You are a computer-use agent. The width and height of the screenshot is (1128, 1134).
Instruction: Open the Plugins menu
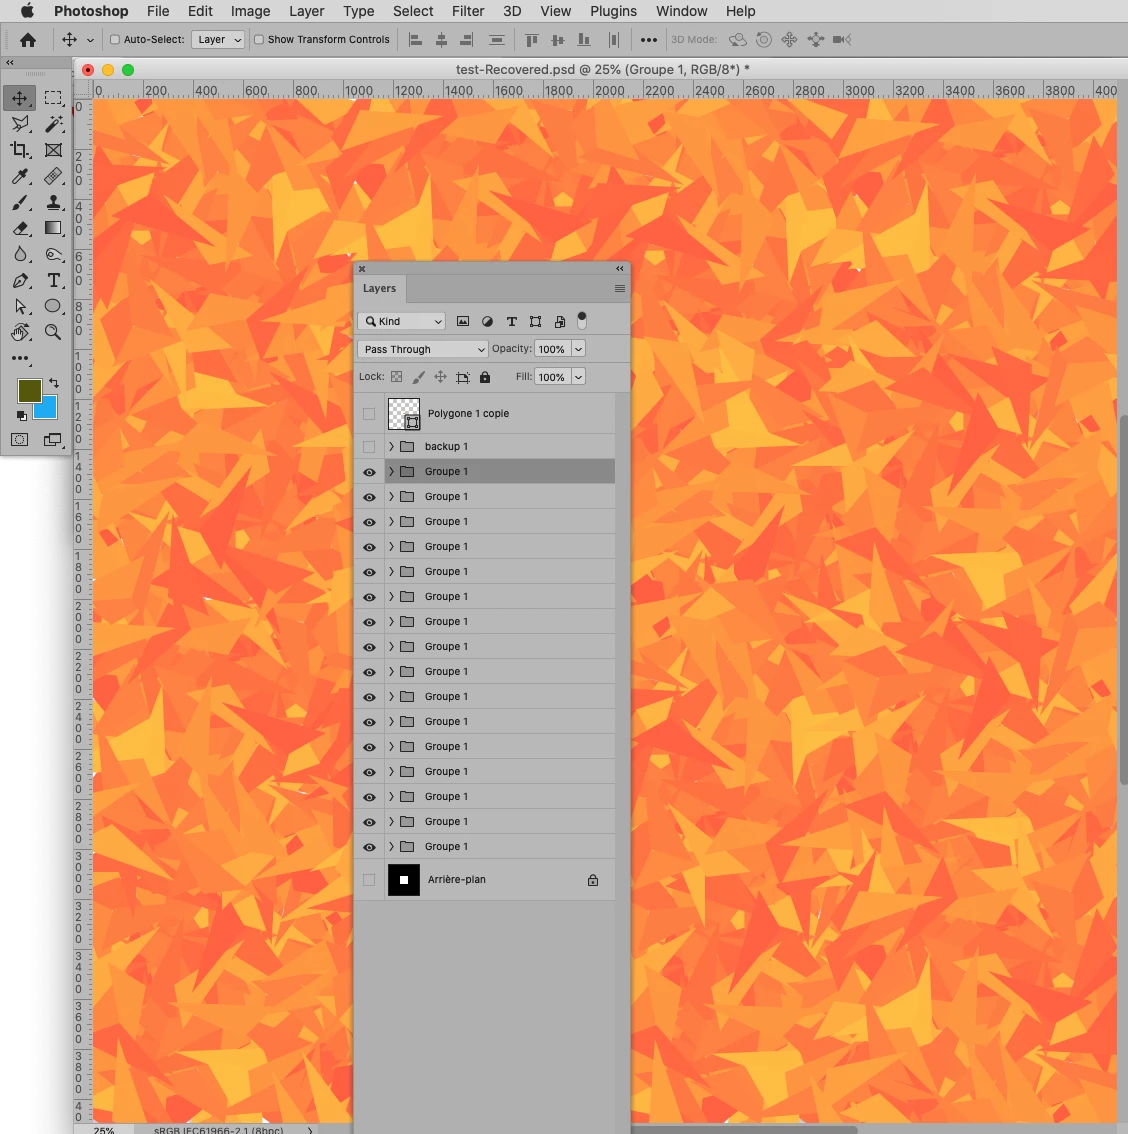click(x=613, y=11)
